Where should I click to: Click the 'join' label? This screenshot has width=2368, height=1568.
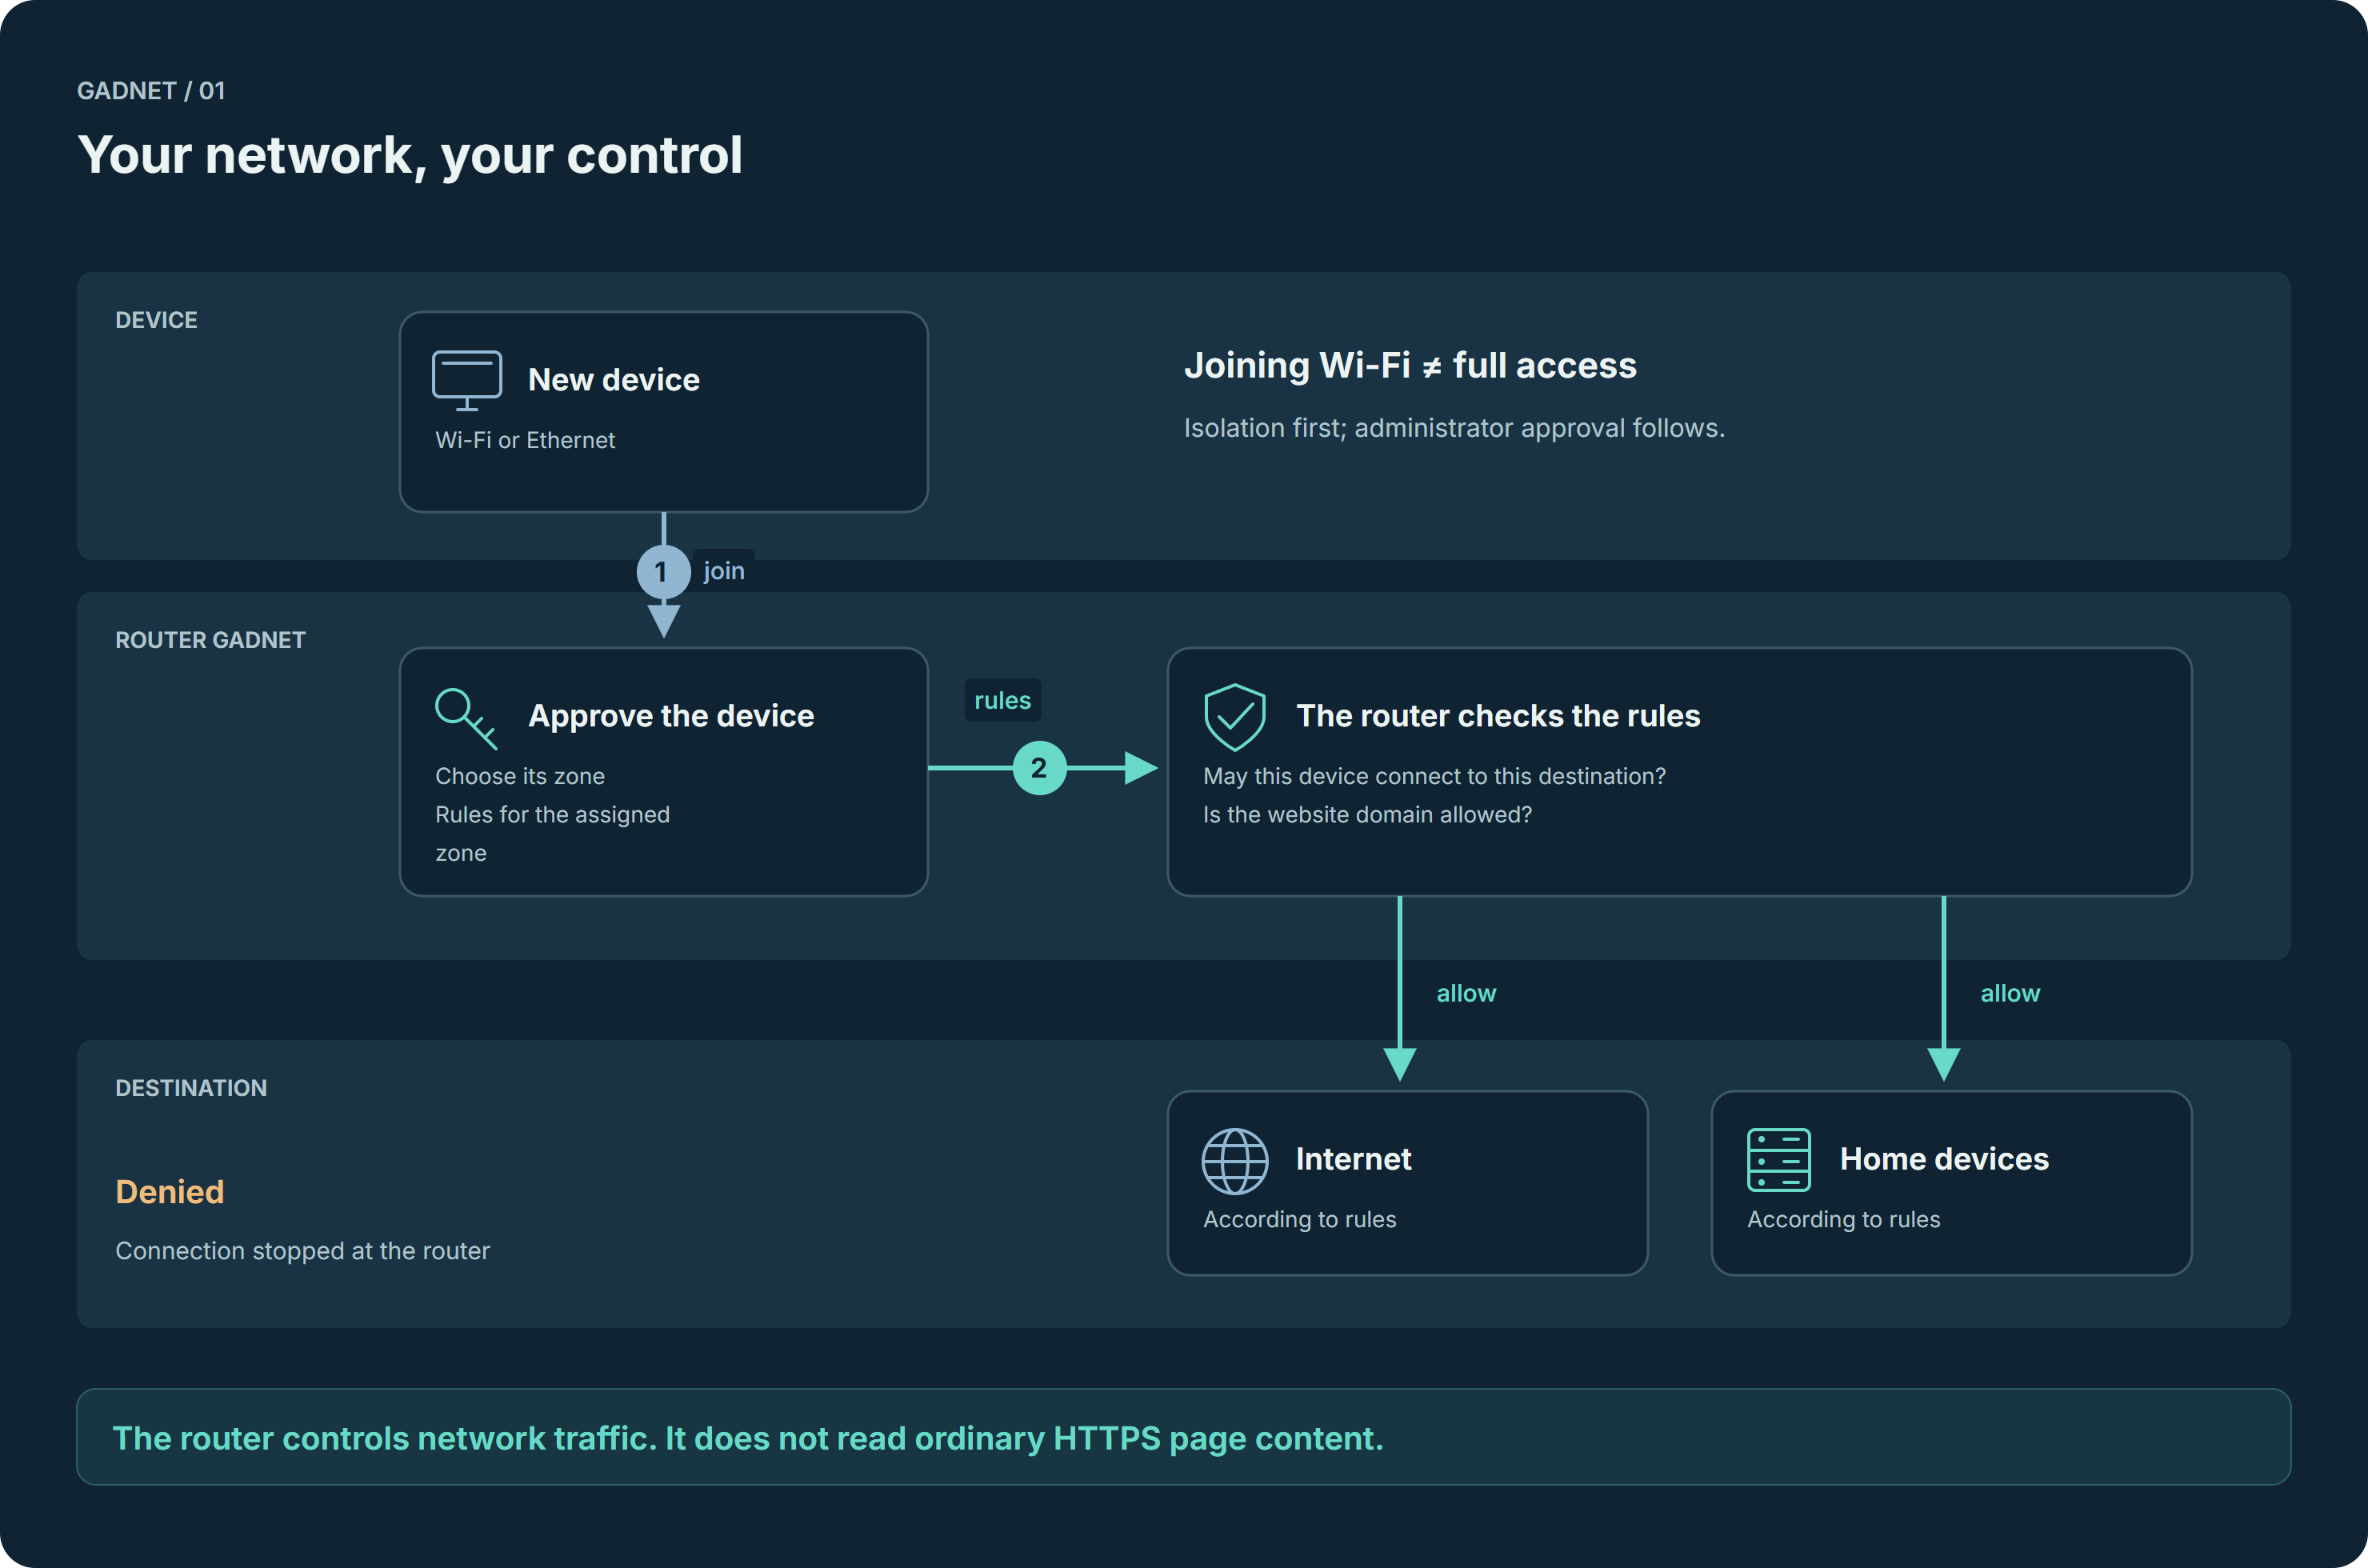pos(723,571)
